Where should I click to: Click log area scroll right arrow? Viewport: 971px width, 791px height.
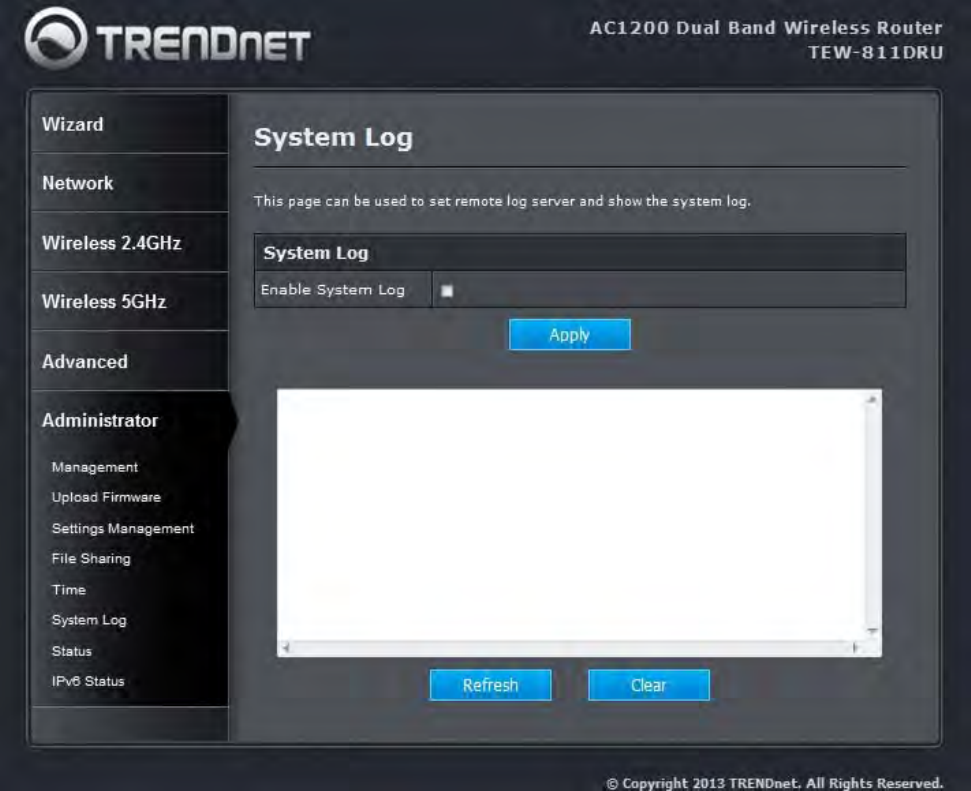pyautogui.click(x=855, y=648)
